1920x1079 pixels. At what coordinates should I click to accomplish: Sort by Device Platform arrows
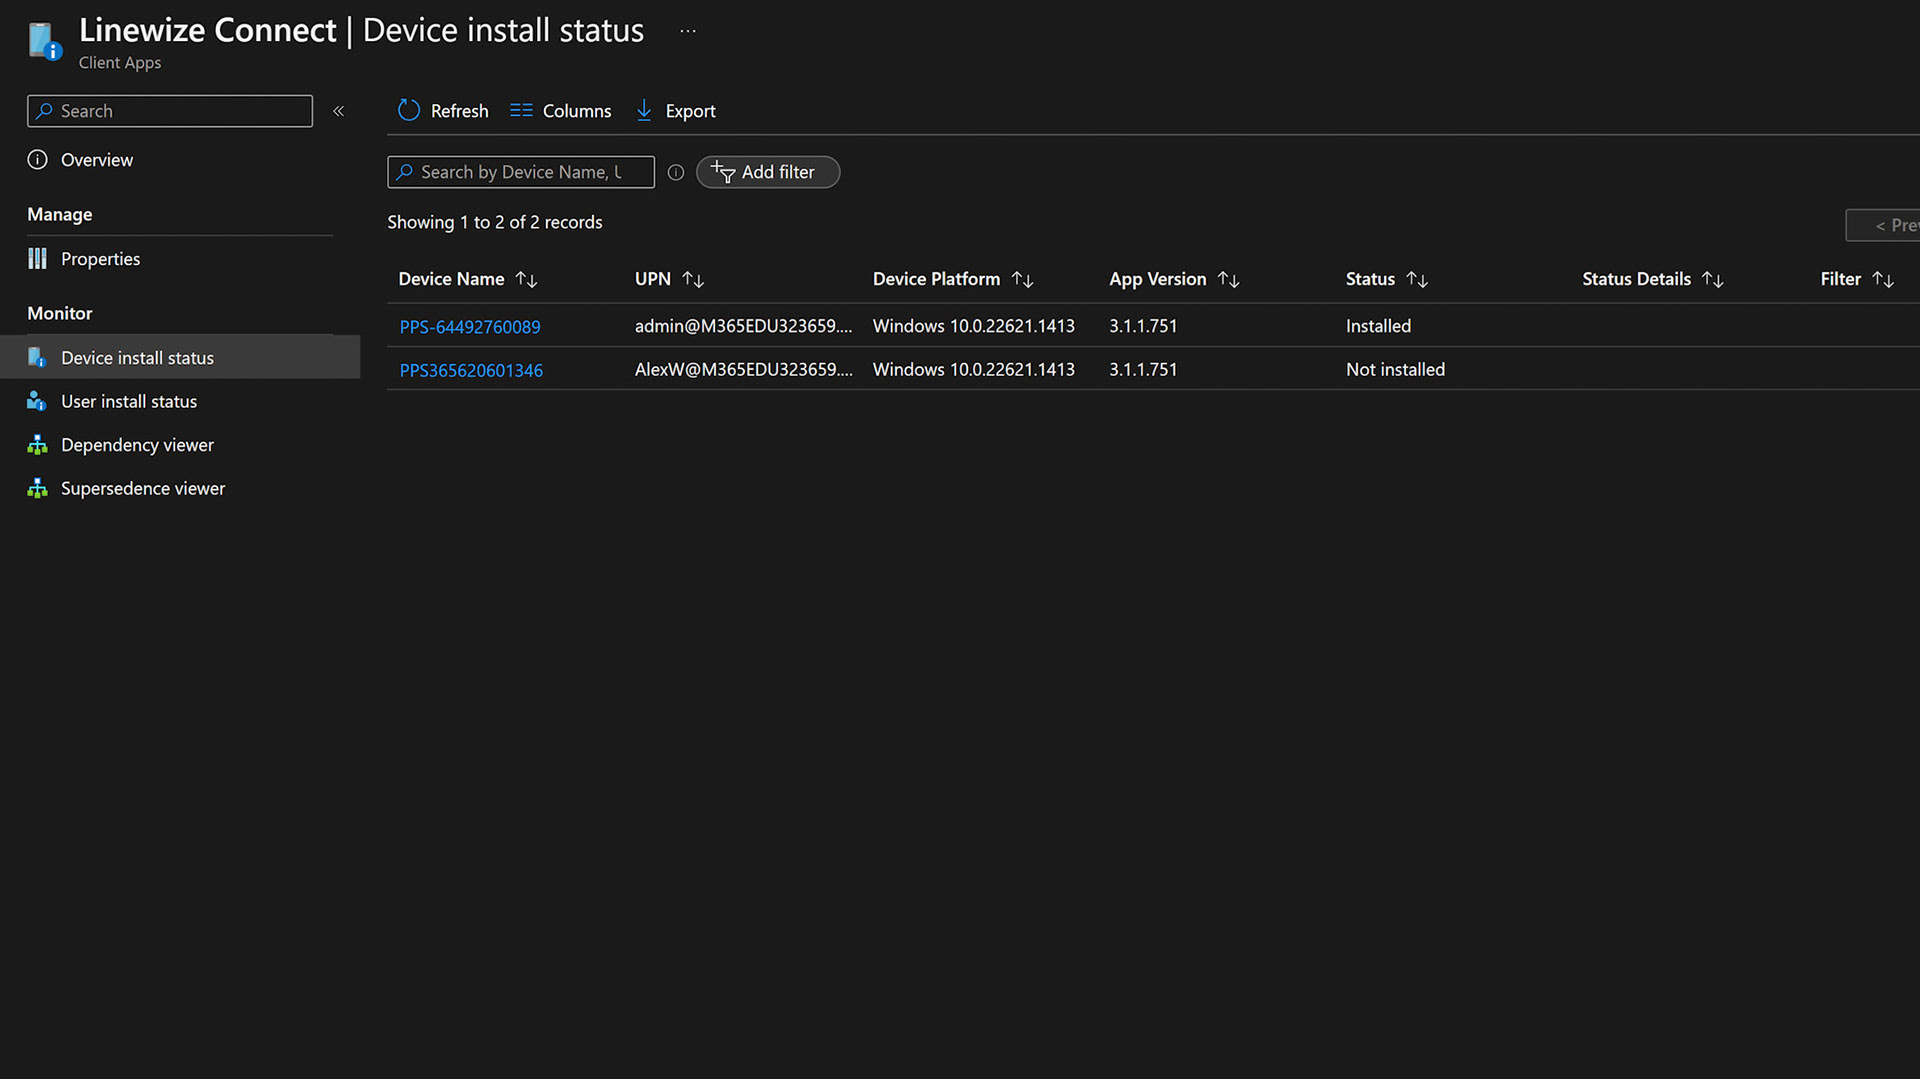pos(1022,280)
